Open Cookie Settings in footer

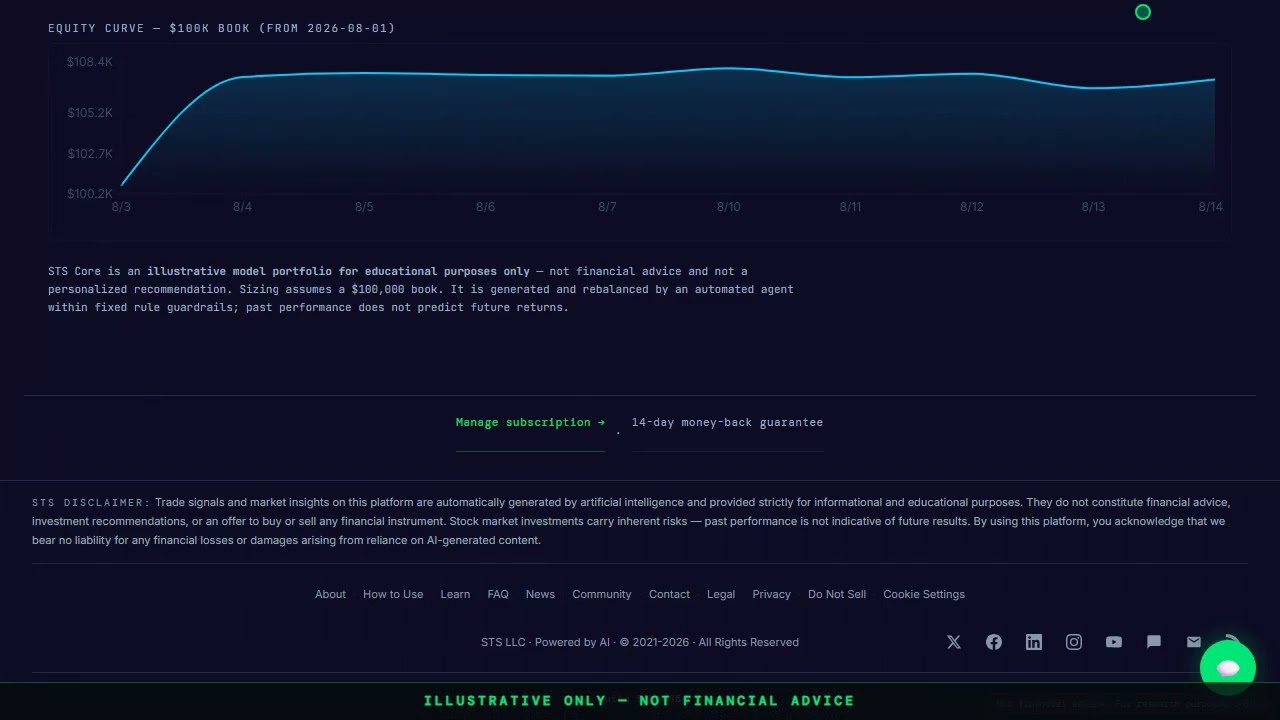(924, 594)
